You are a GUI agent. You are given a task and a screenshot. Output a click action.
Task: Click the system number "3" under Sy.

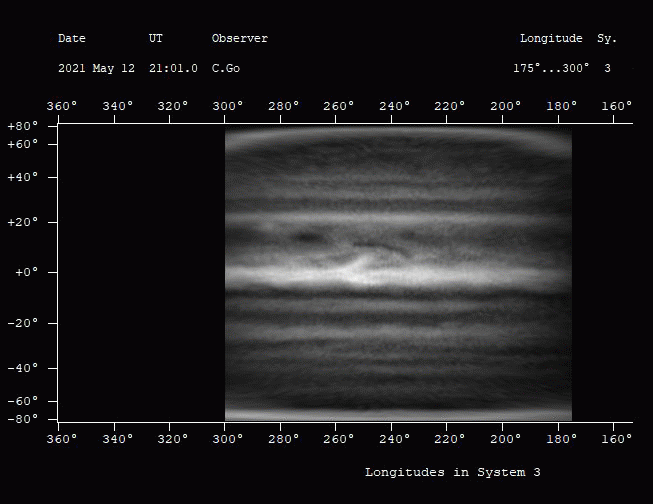(x=607, y=68)
